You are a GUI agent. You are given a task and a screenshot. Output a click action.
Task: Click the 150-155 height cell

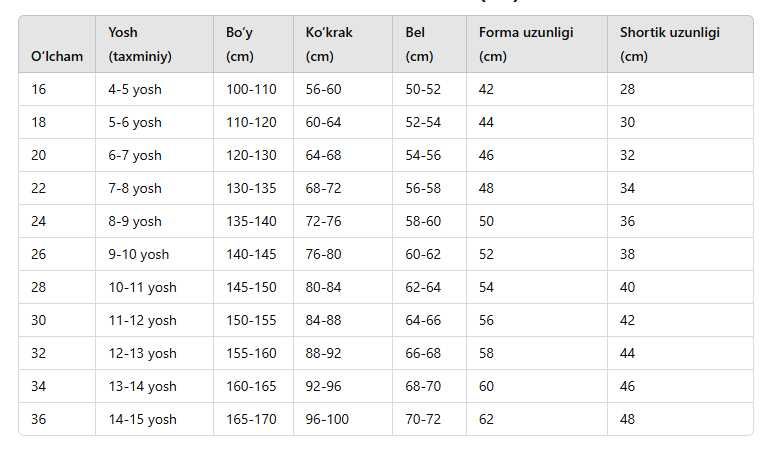tap(251, 320)
